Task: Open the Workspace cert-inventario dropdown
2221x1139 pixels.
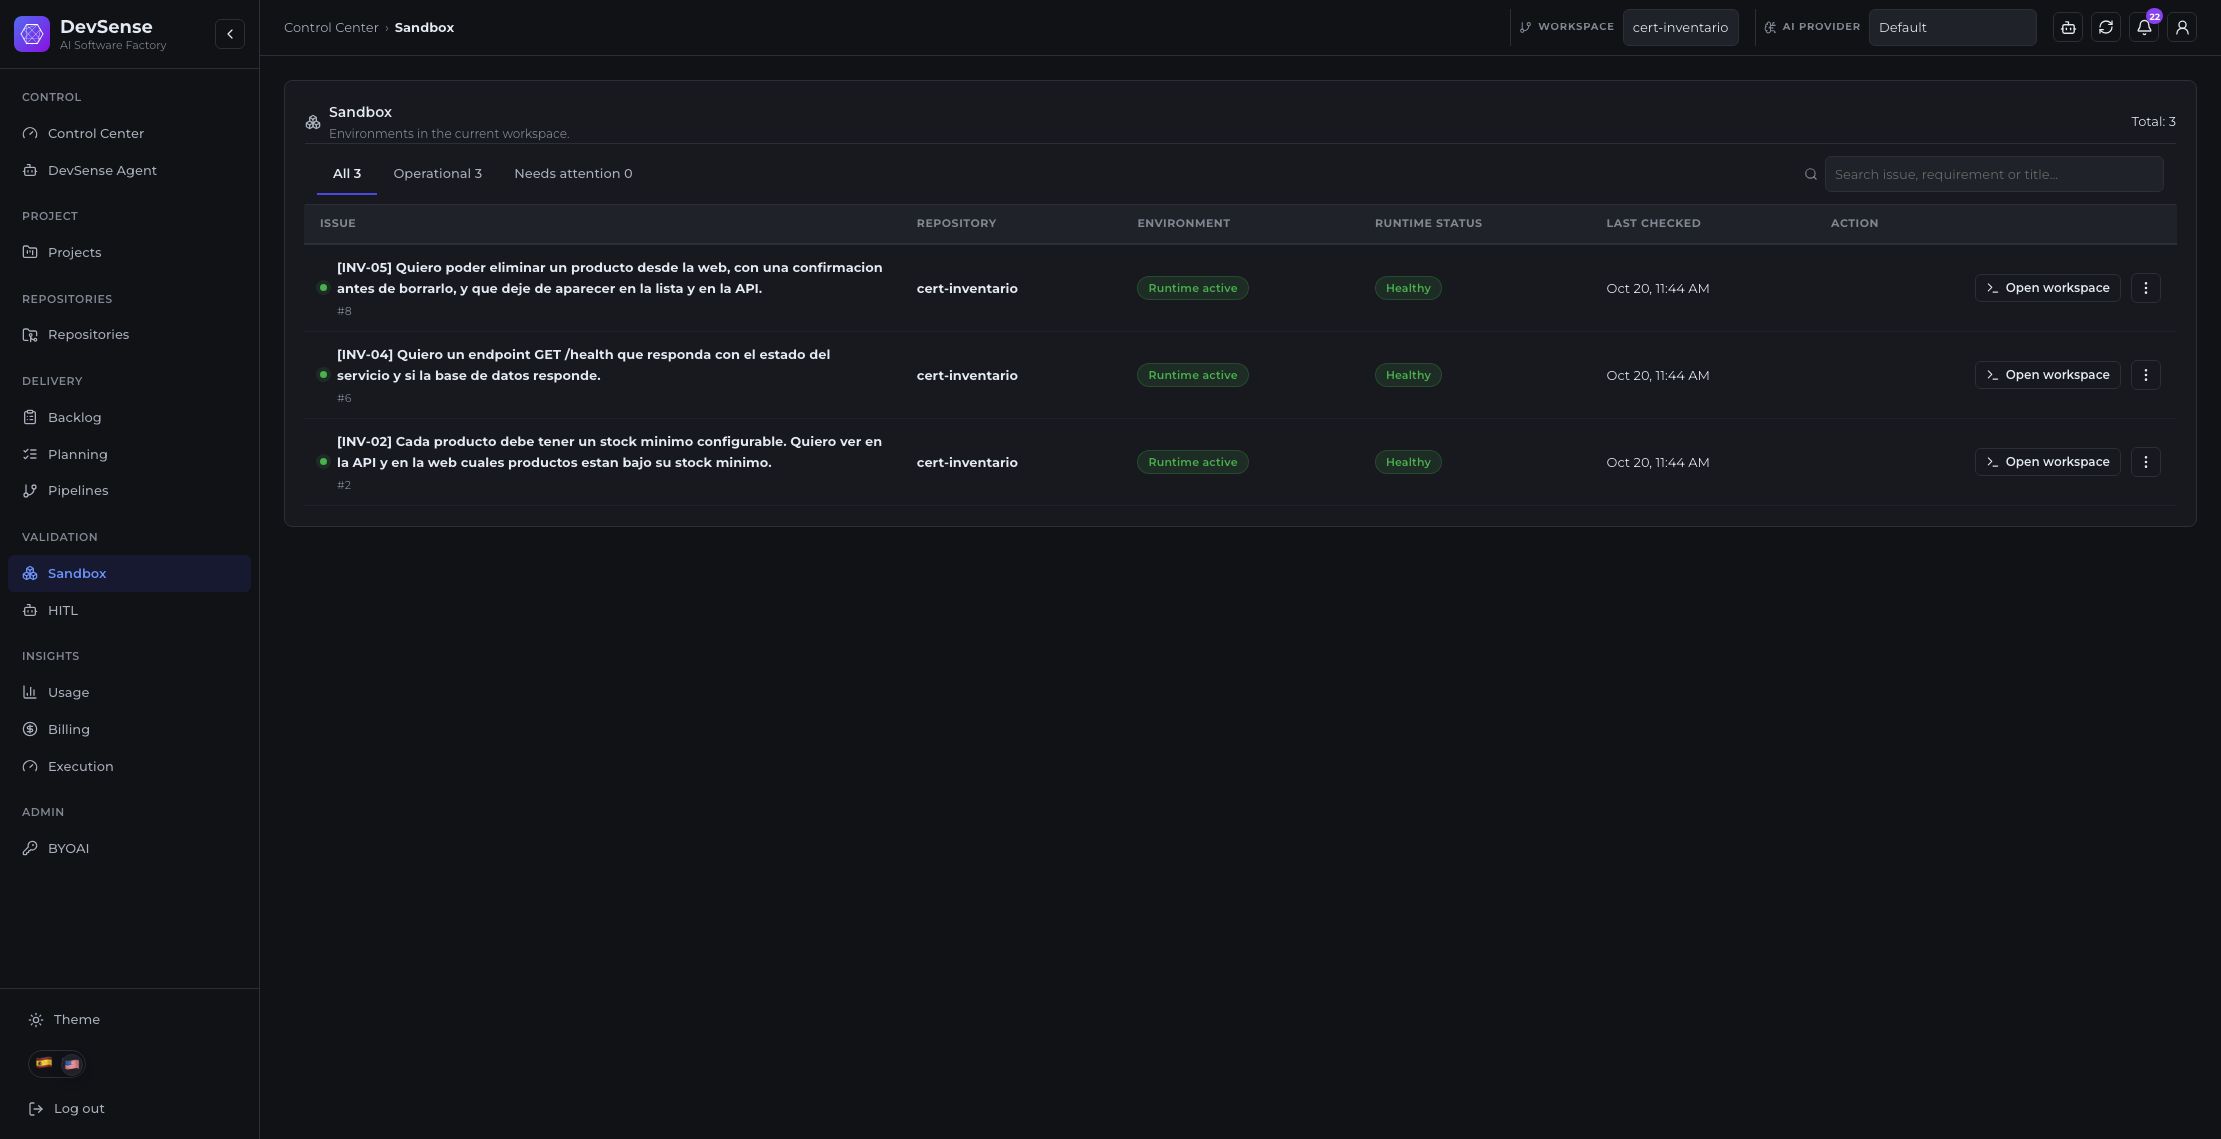Action: coord(1680,28)
